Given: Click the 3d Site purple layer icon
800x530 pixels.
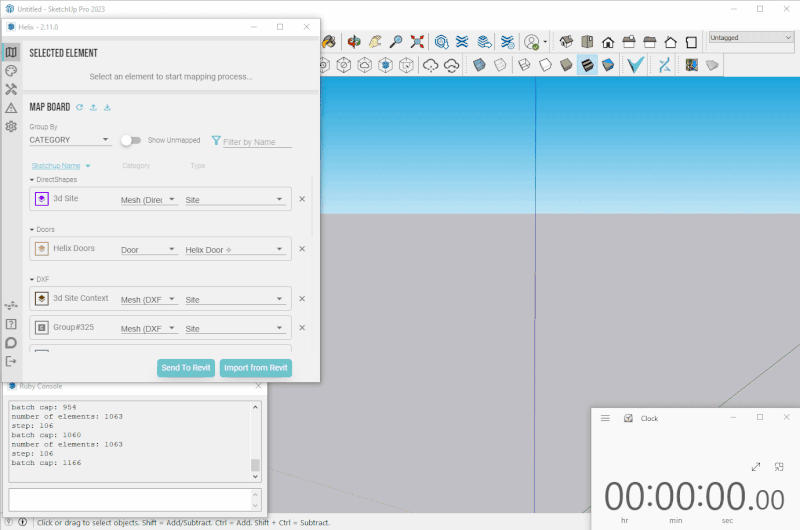Looking at the screenshot, I should 42,198.
